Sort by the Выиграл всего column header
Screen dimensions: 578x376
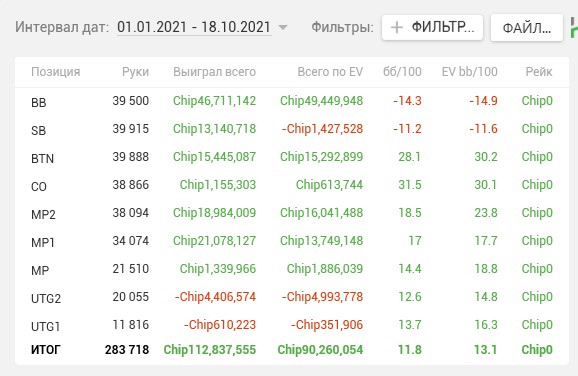(215, 72)
